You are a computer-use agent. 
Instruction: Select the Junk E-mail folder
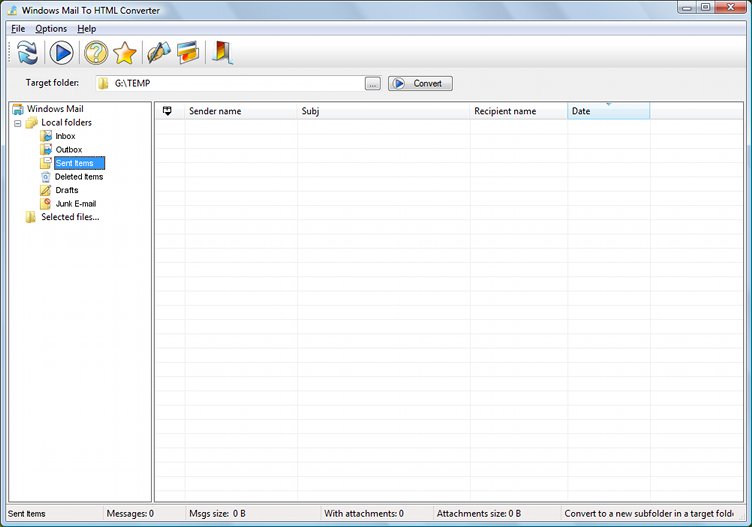pos(76,204)
